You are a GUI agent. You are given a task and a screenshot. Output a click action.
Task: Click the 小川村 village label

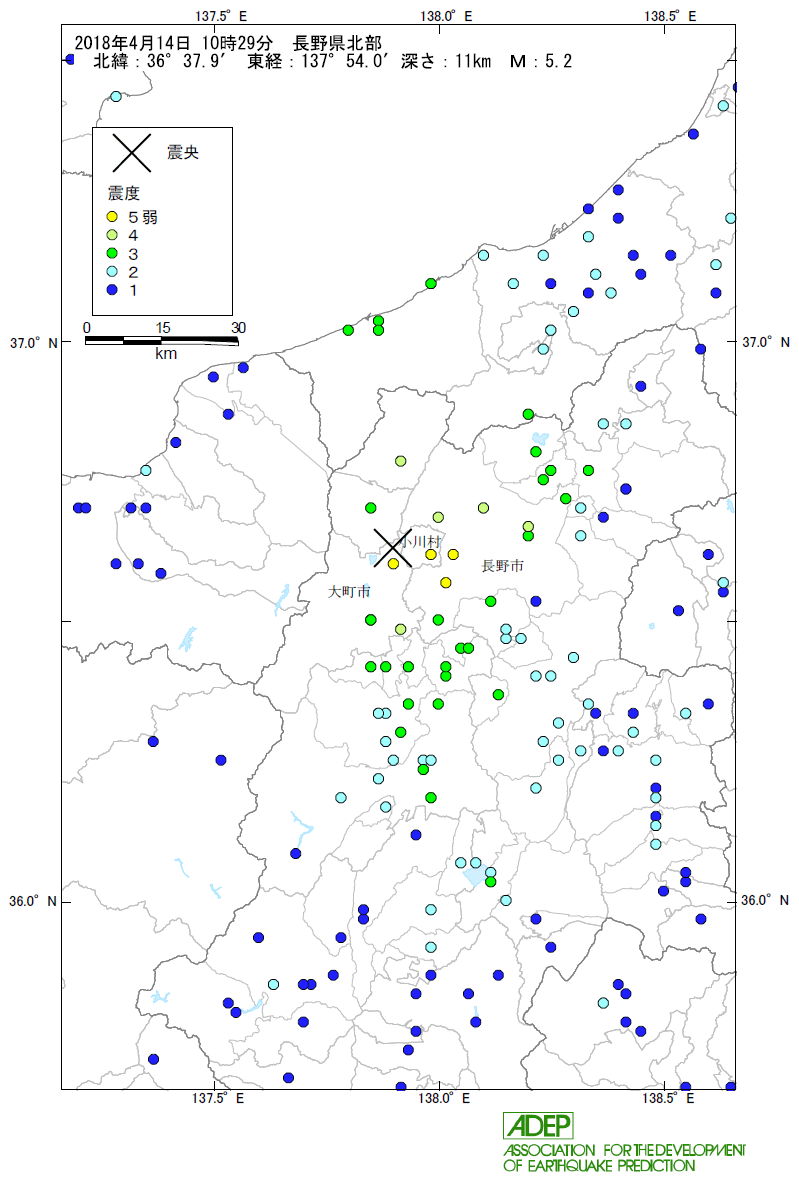(x=419, y=540)
